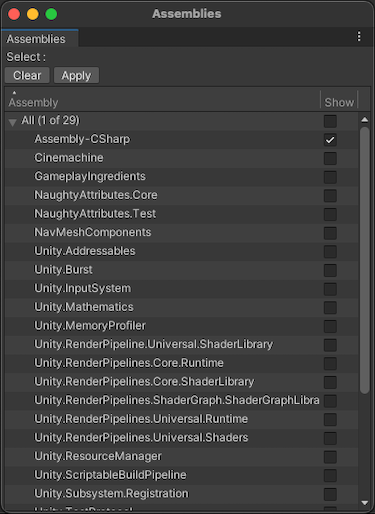375x514 pixels.
Task: Select Unity.RenderPipelines.Core.ShaderLibrary row
Action: pos(182,382)
